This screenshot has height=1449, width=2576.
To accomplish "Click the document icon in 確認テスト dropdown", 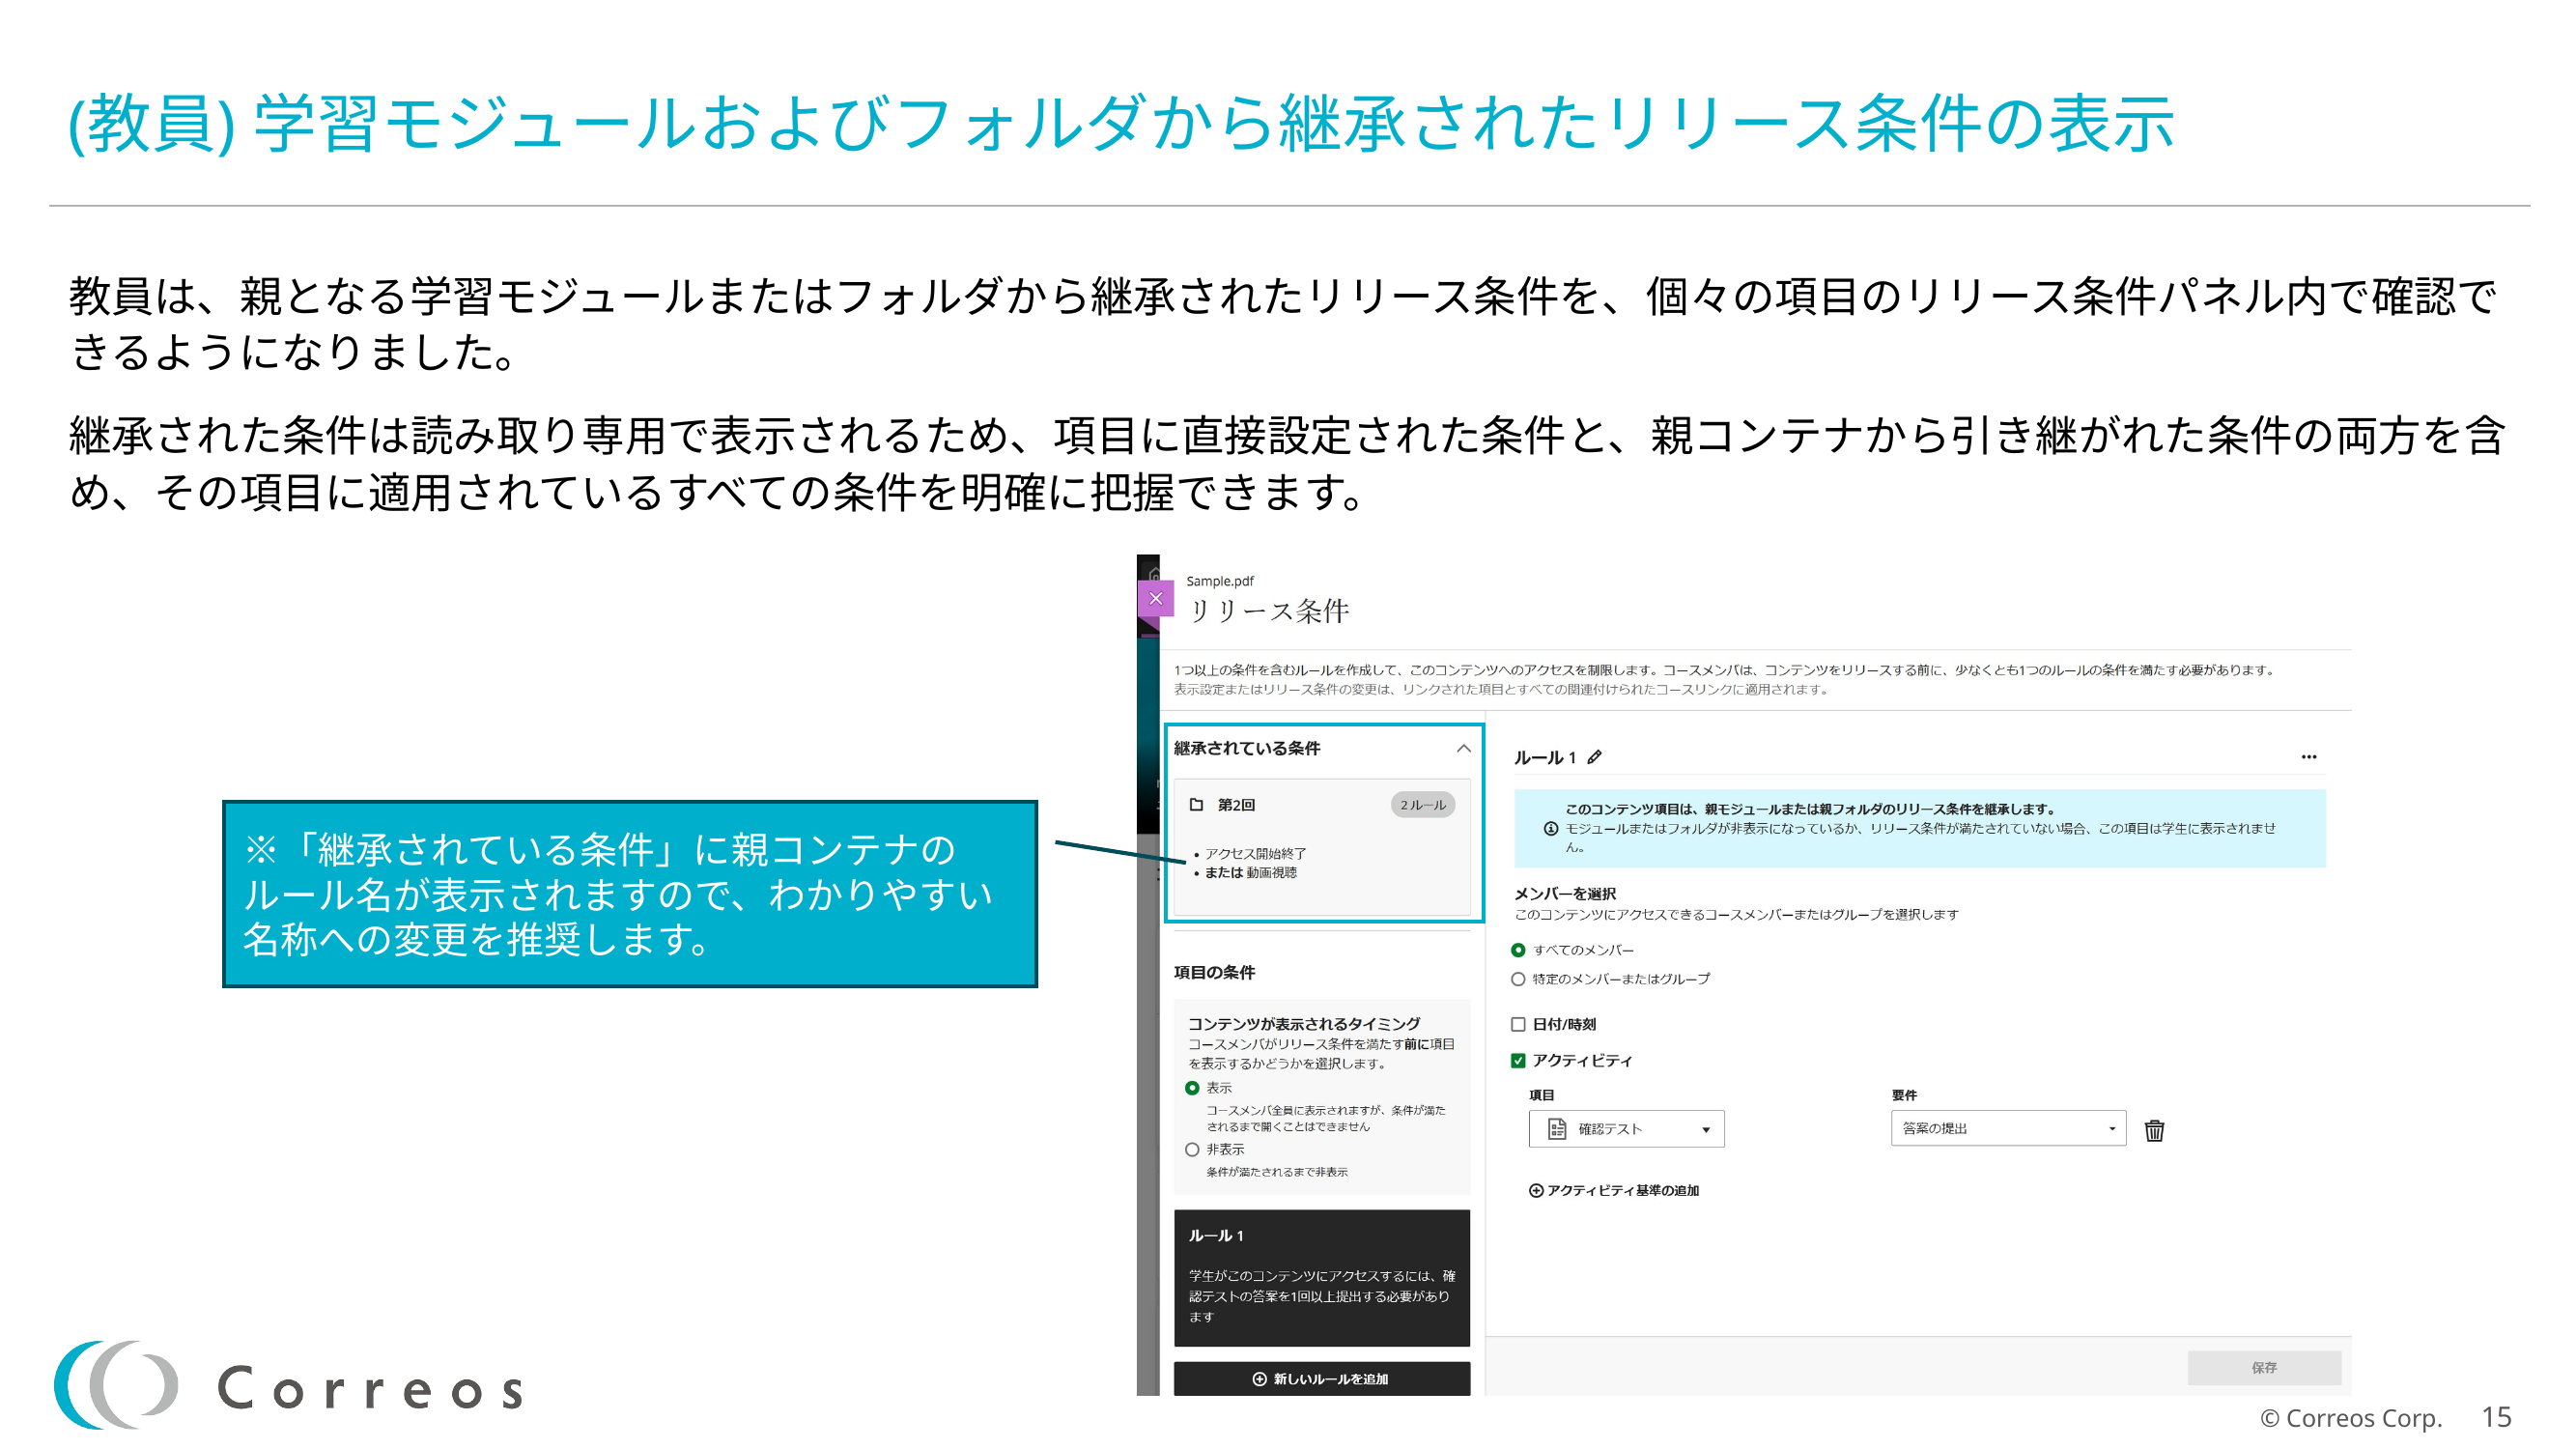I will (1556, 1129).
